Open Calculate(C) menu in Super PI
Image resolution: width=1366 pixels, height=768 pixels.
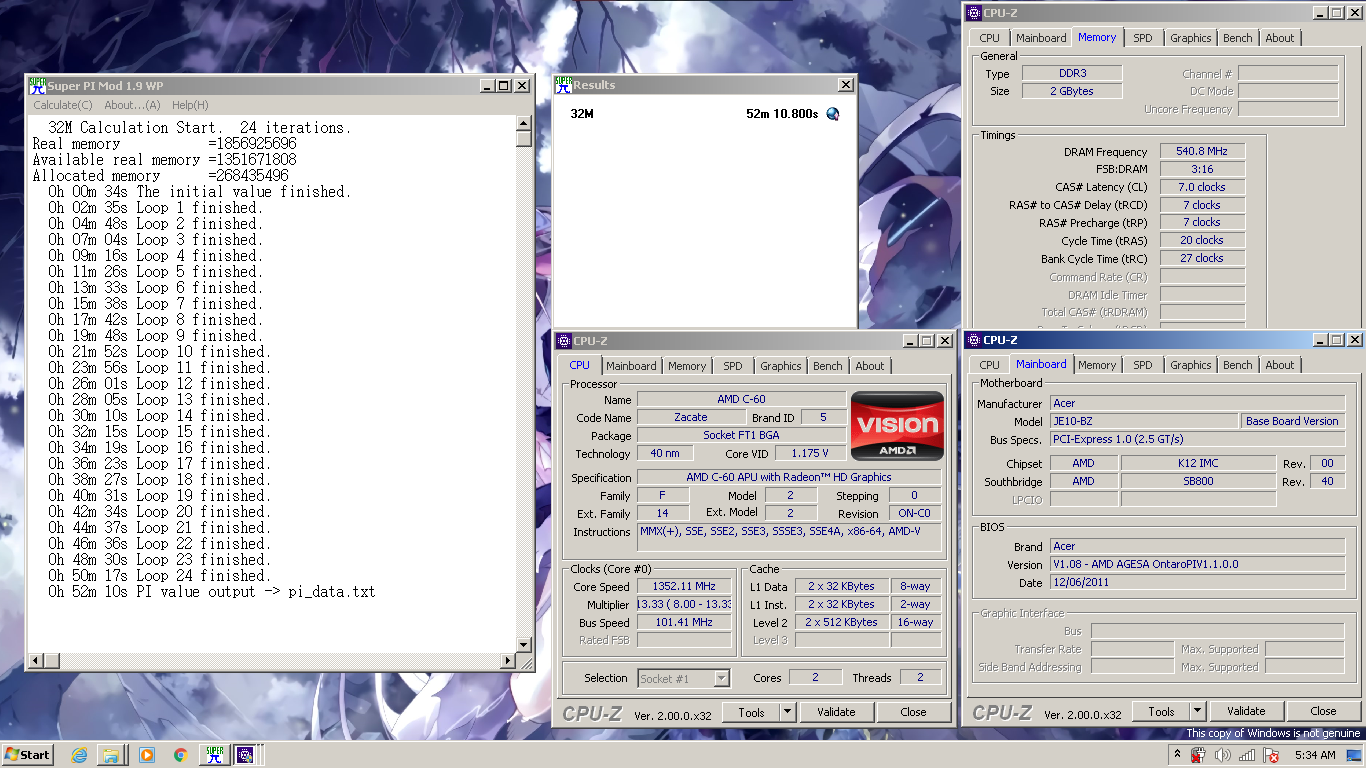63,105
